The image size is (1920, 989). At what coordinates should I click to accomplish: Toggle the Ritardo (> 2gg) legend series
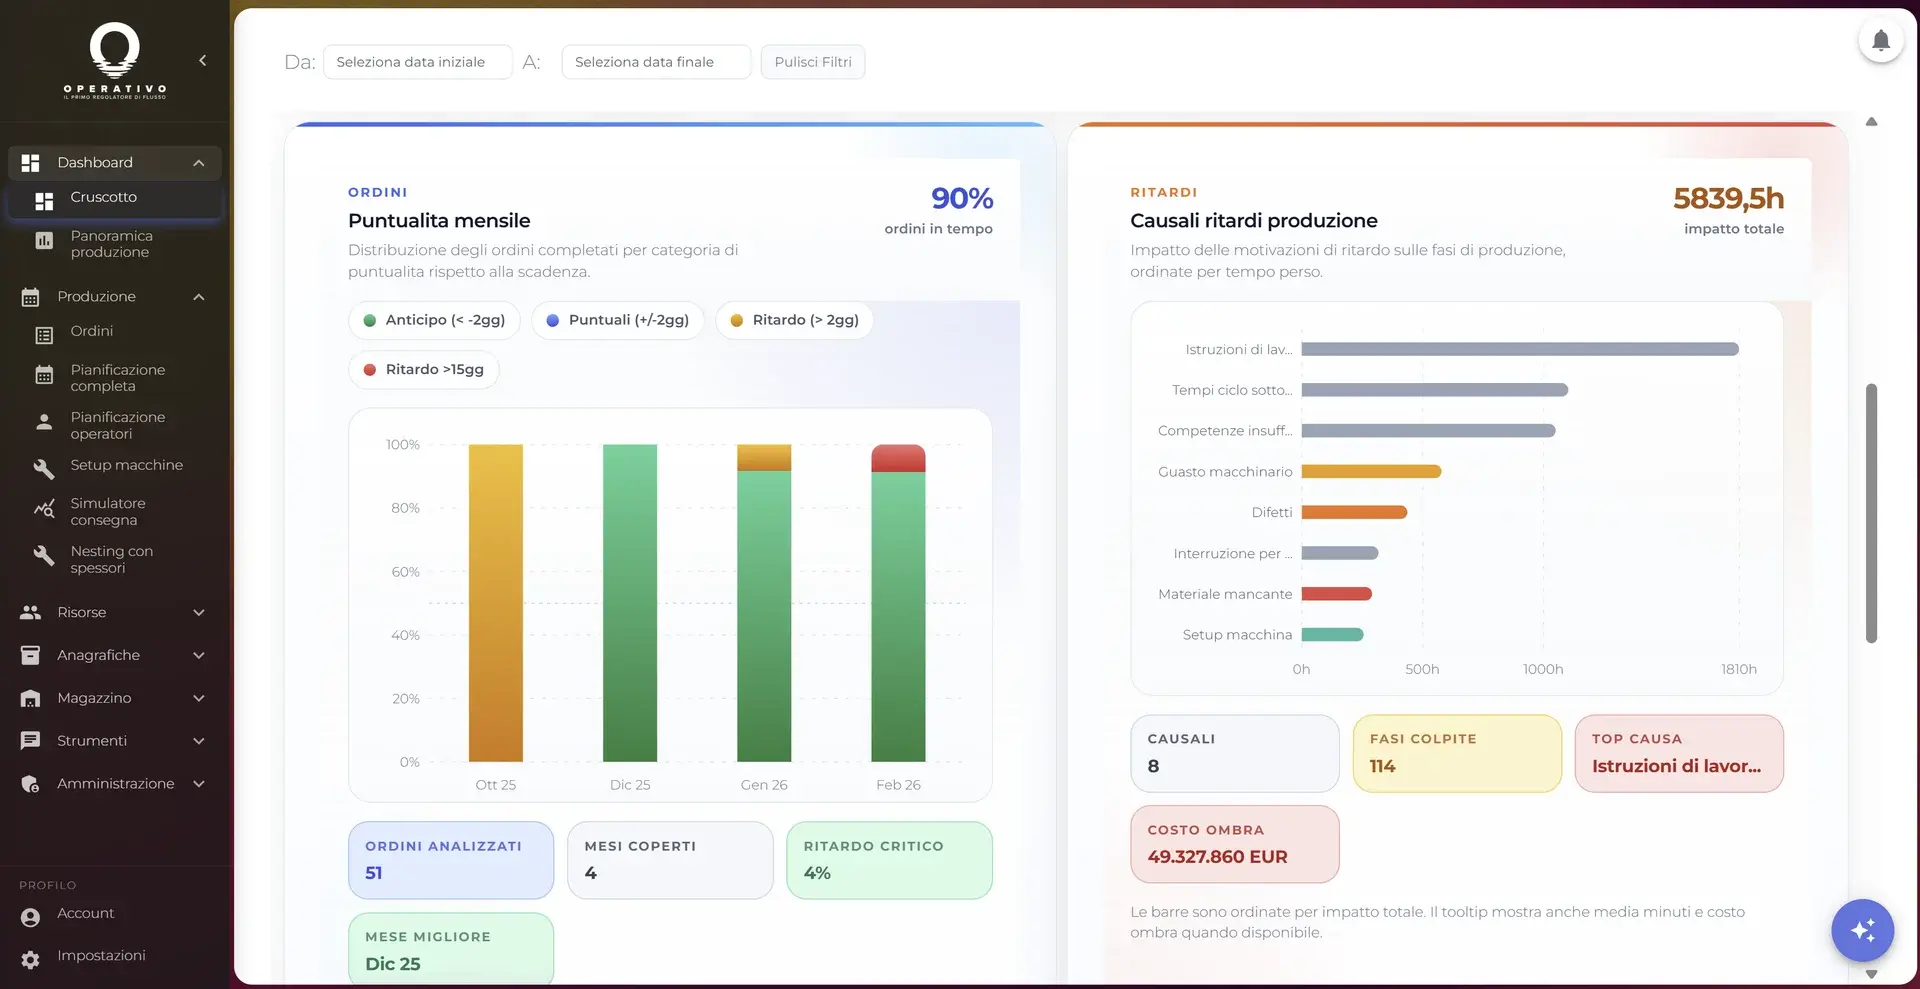[x=794, y=320]
